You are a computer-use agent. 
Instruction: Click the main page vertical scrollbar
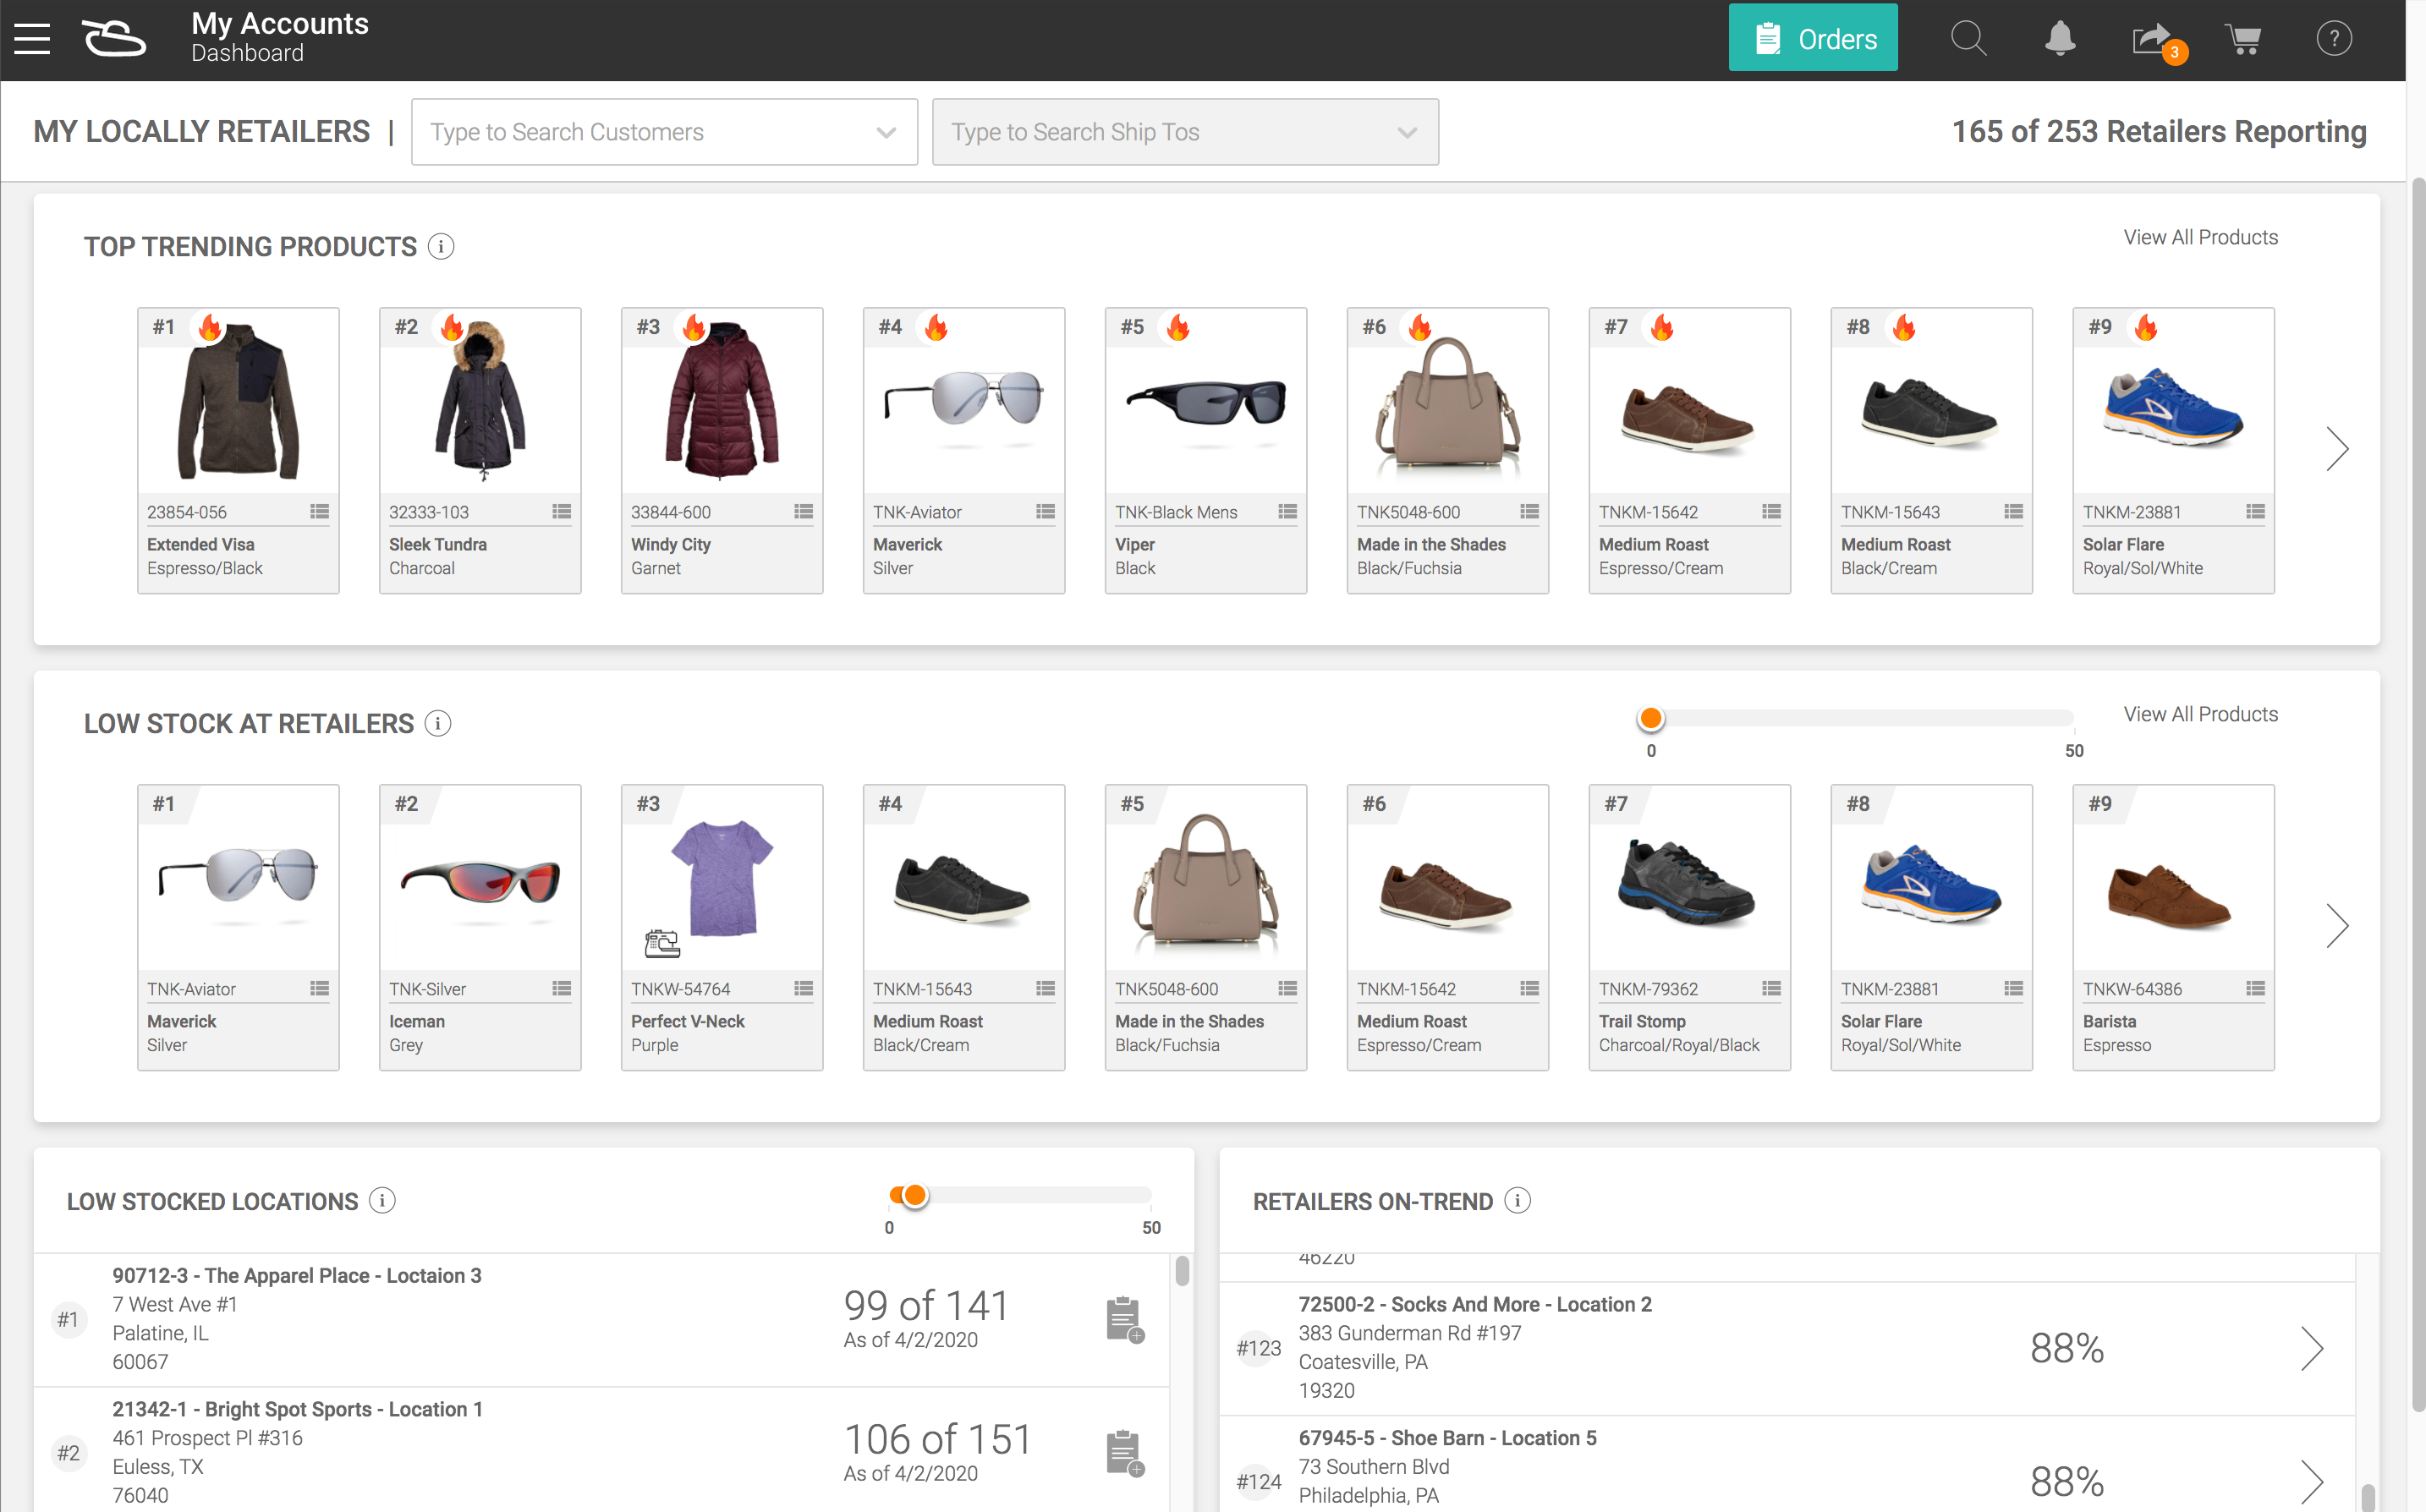[2417, 795]
